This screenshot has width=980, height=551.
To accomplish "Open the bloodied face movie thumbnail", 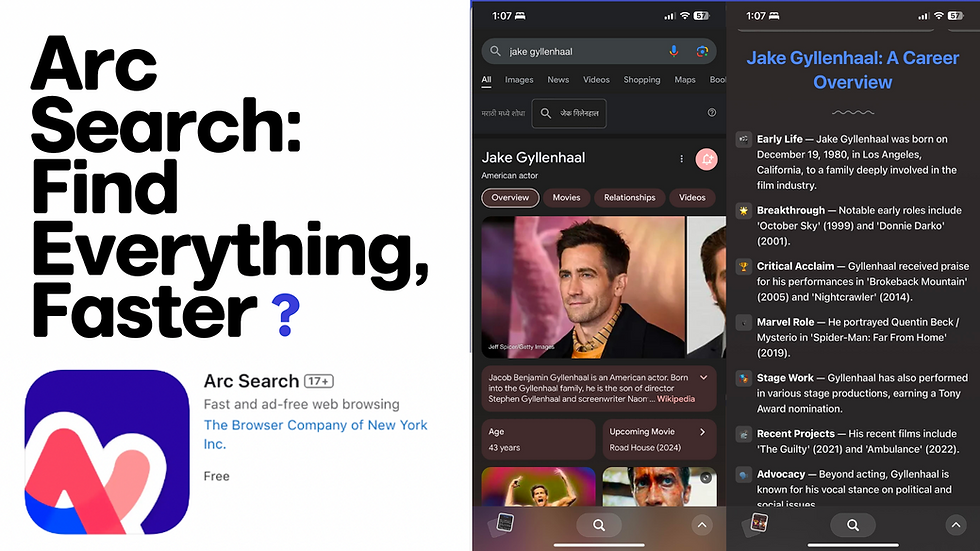I will [x=659, y=487].
